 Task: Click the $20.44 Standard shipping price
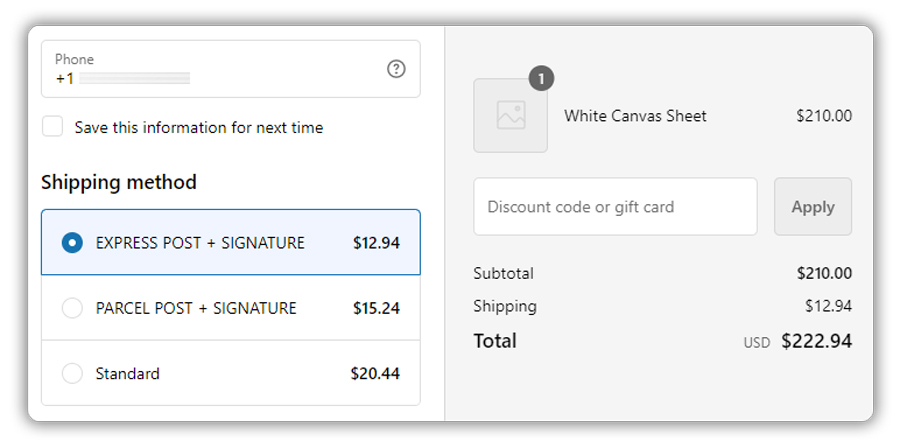375,373
